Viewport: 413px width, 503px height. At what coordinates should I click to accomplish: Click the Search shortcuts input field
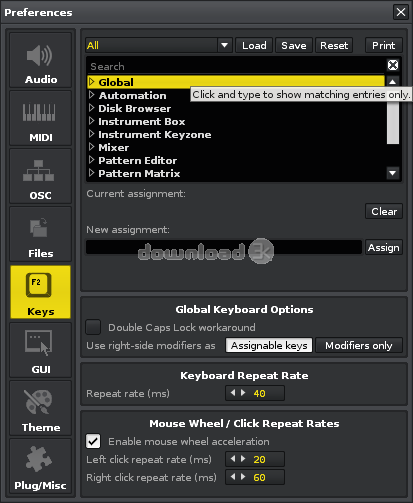point(236,66)
